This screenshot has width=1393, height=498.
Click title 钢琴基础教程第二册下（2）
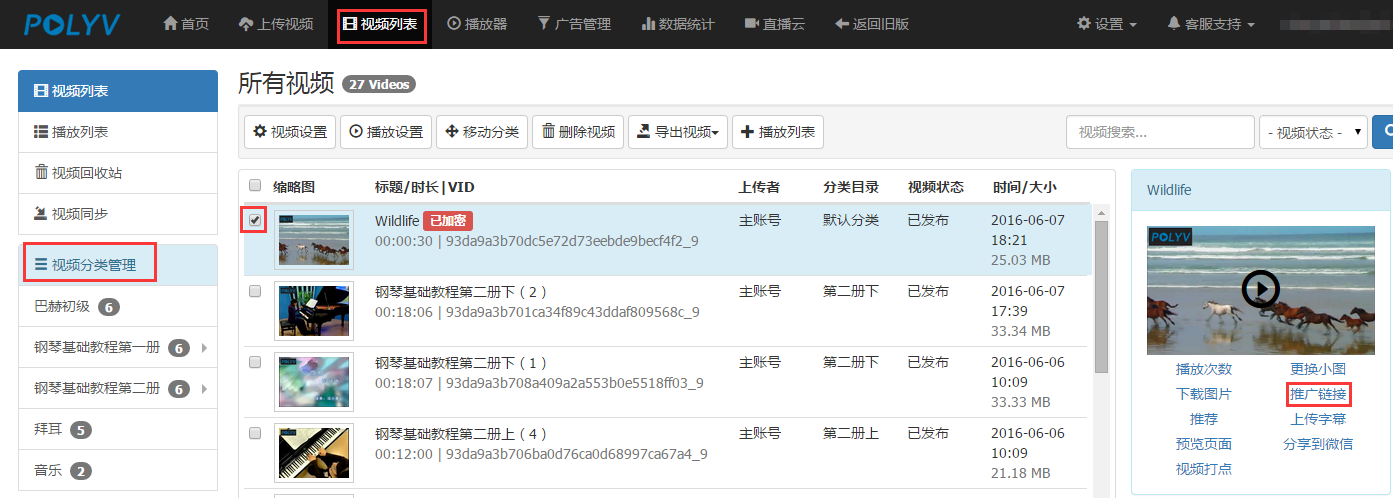(461, 292)
